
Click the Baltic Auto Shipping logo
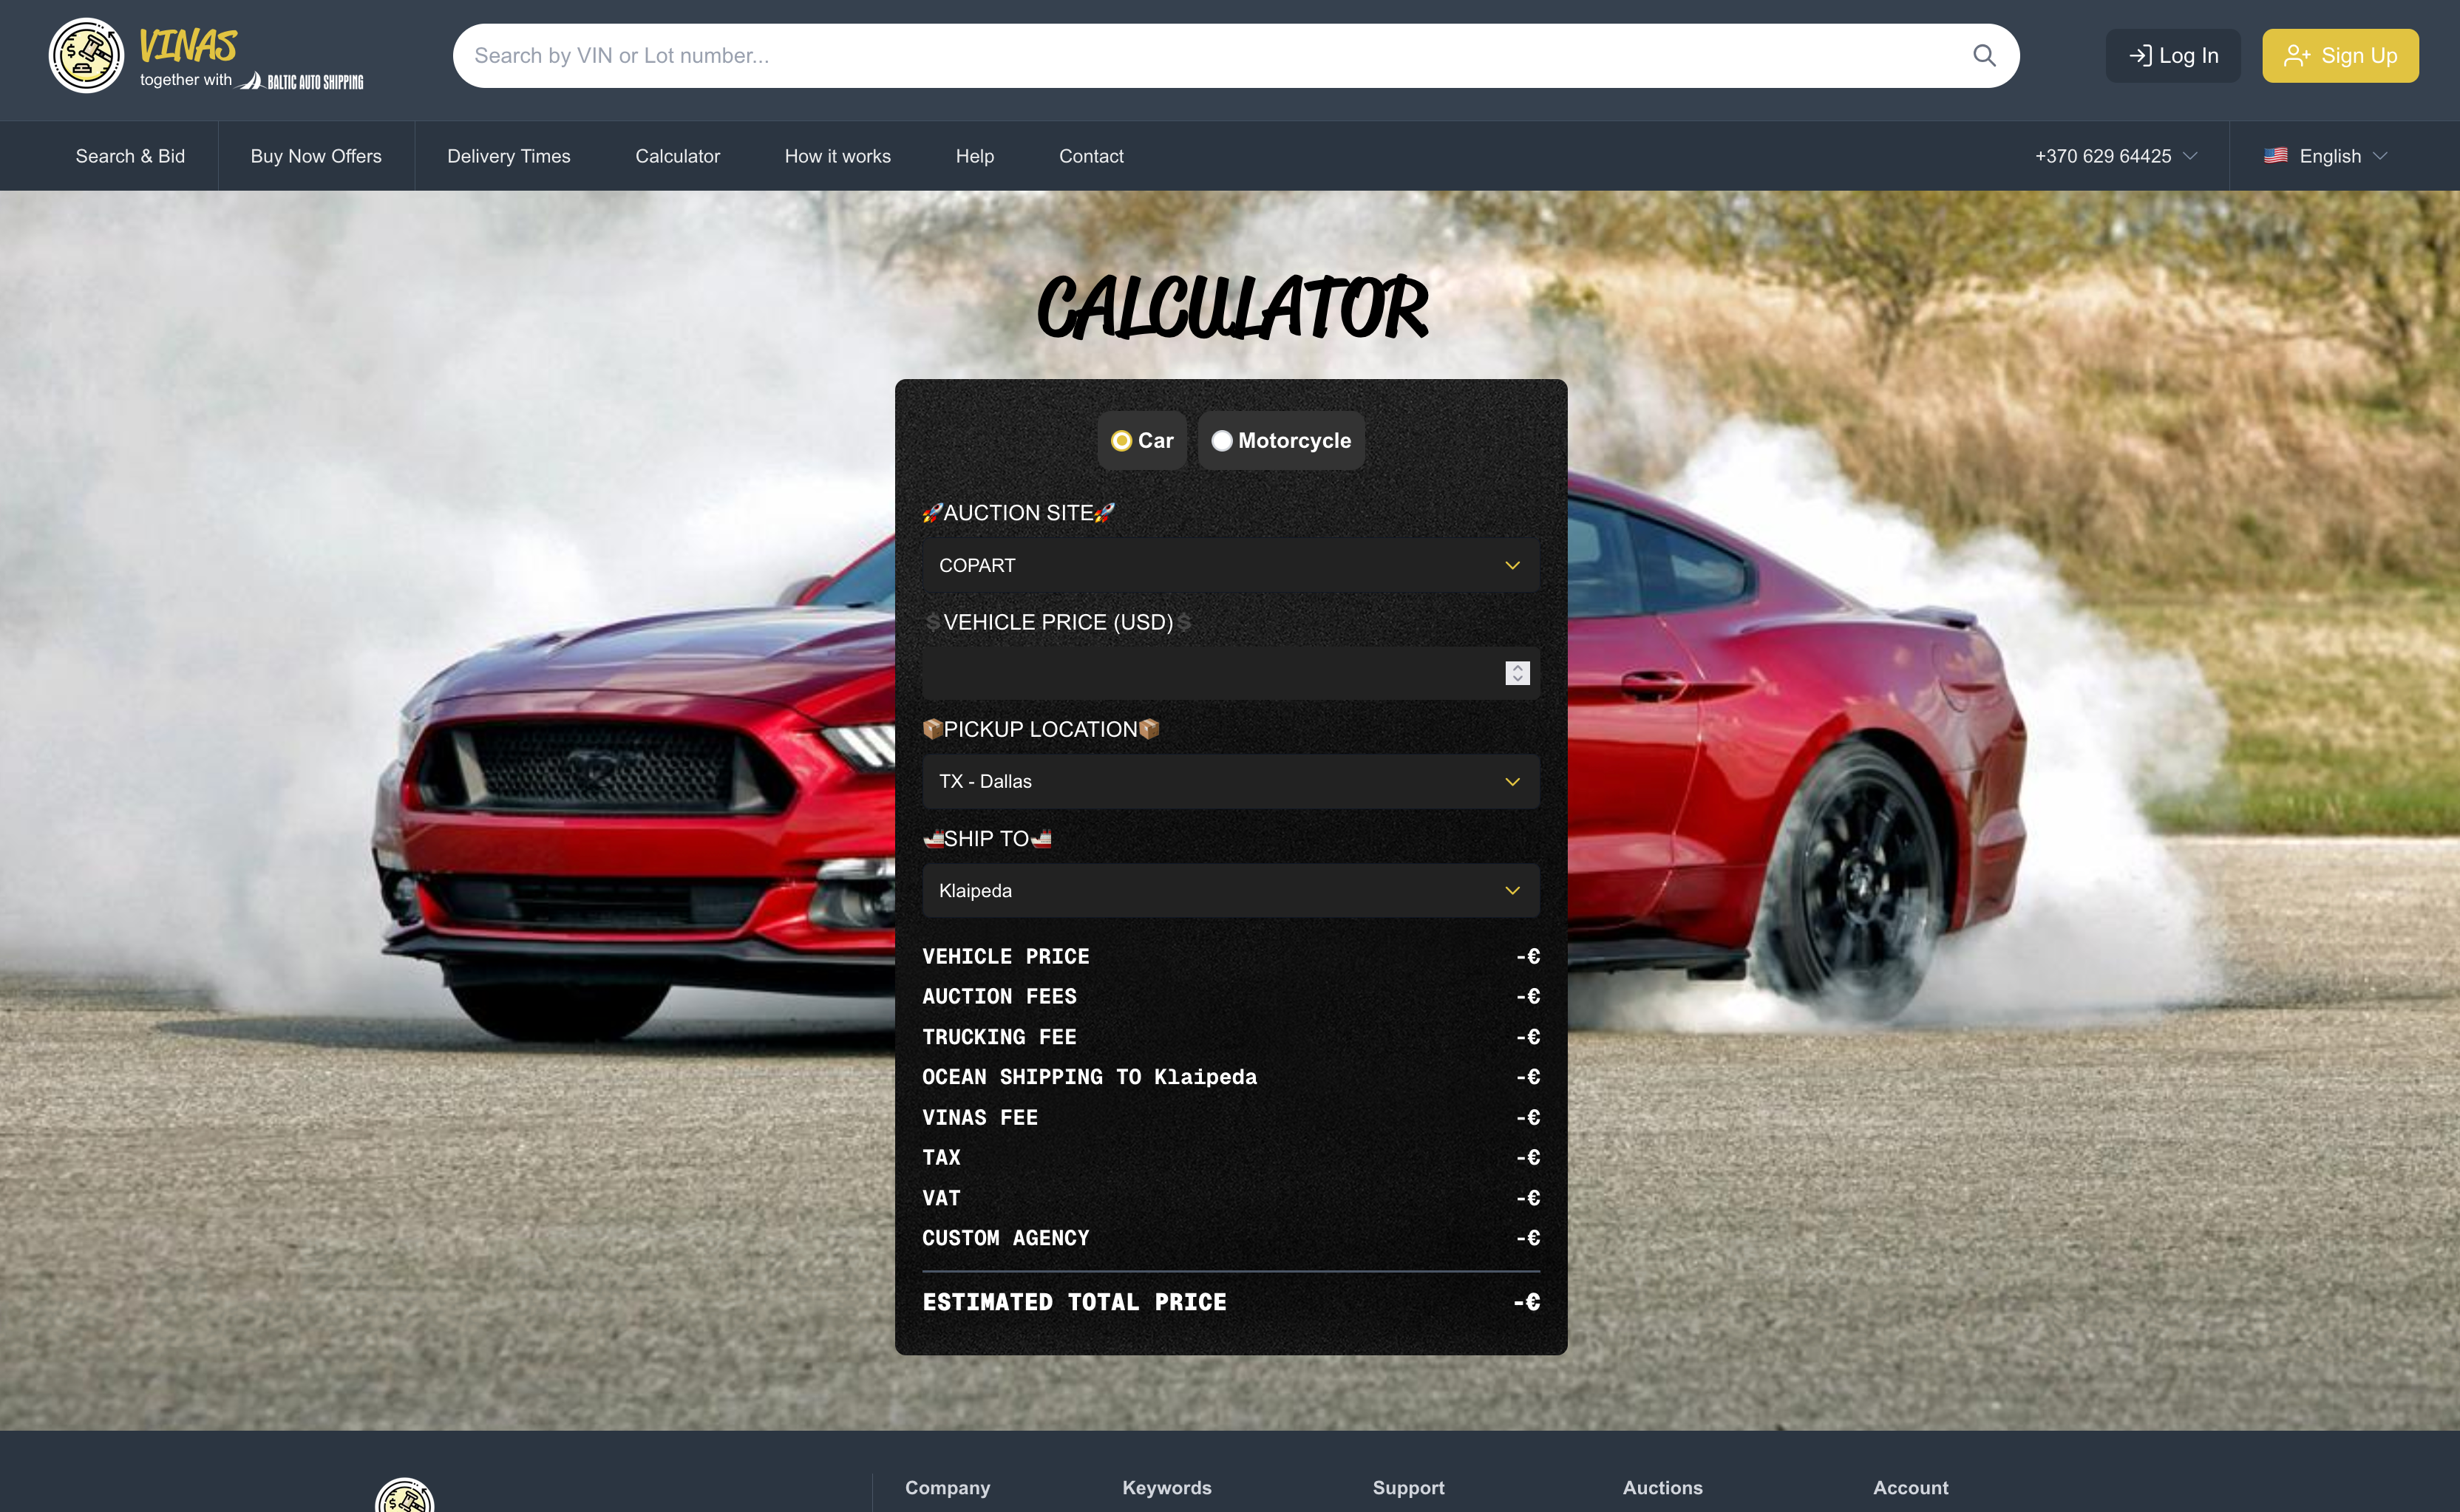tap(302, 81)
